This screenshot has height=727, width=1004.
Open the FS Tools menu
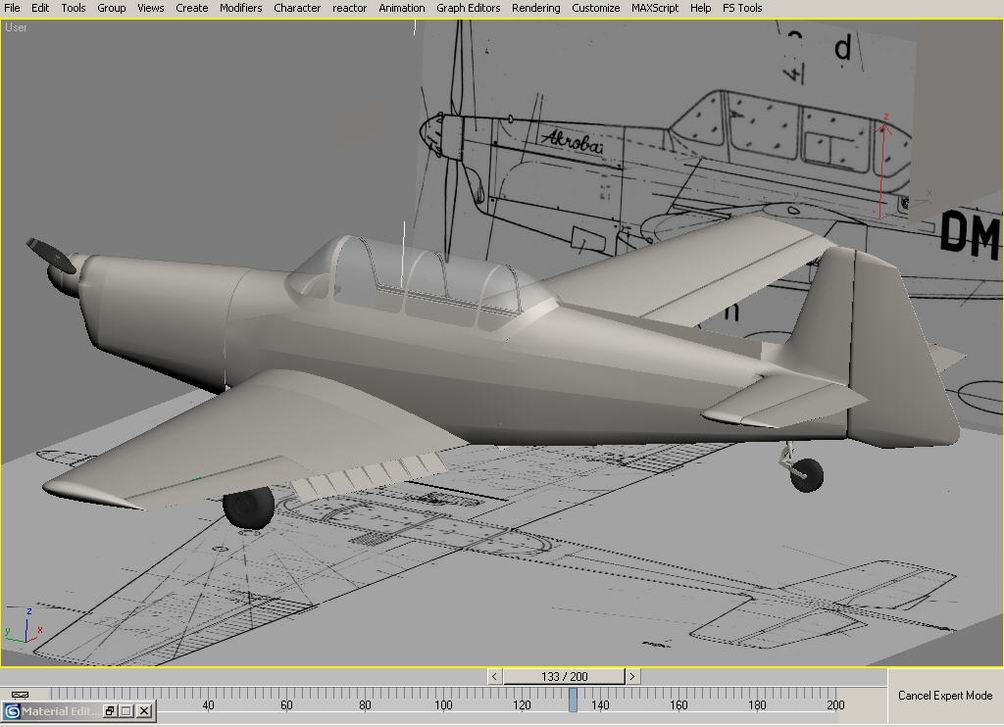pos(742,8)
